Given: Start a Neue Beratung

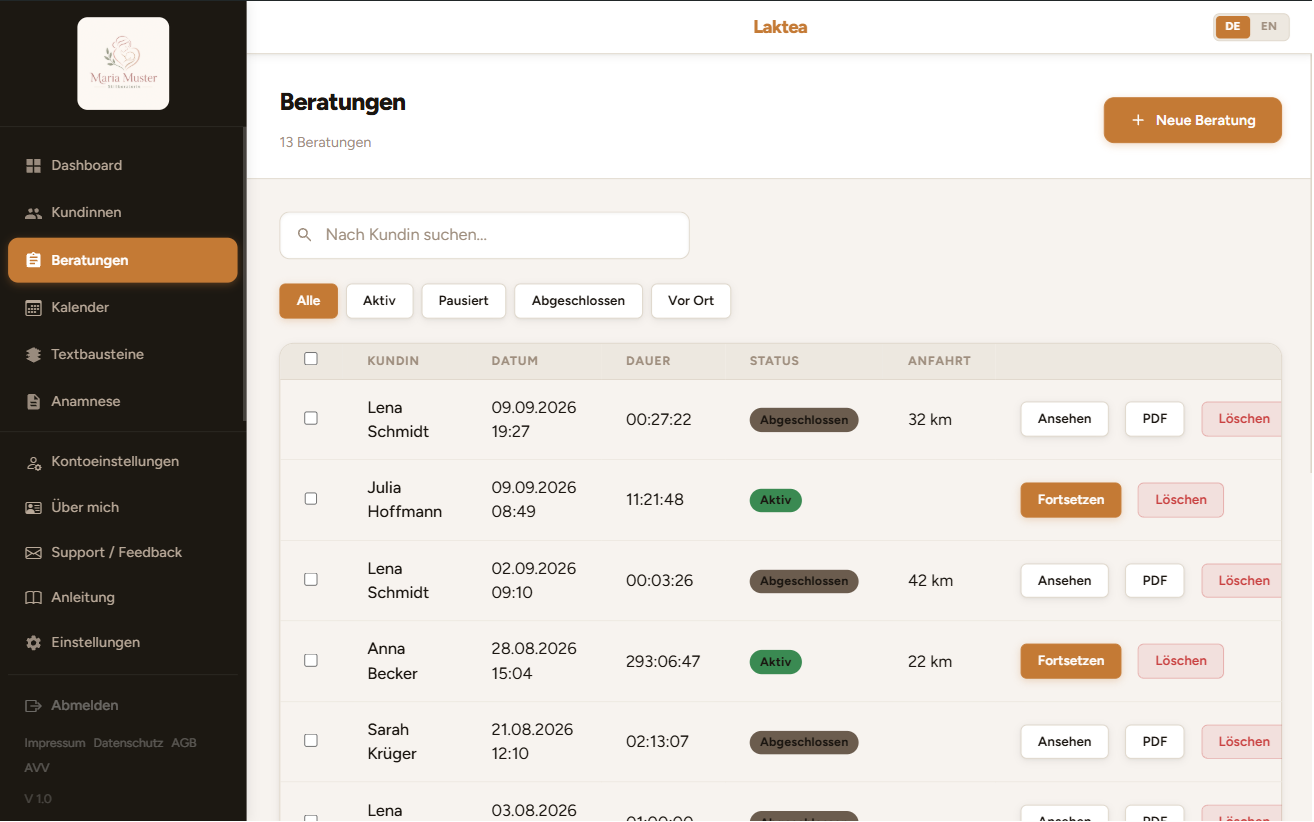Looking at the screenshot, I should pyautogui.click(x=1193, y=120).
